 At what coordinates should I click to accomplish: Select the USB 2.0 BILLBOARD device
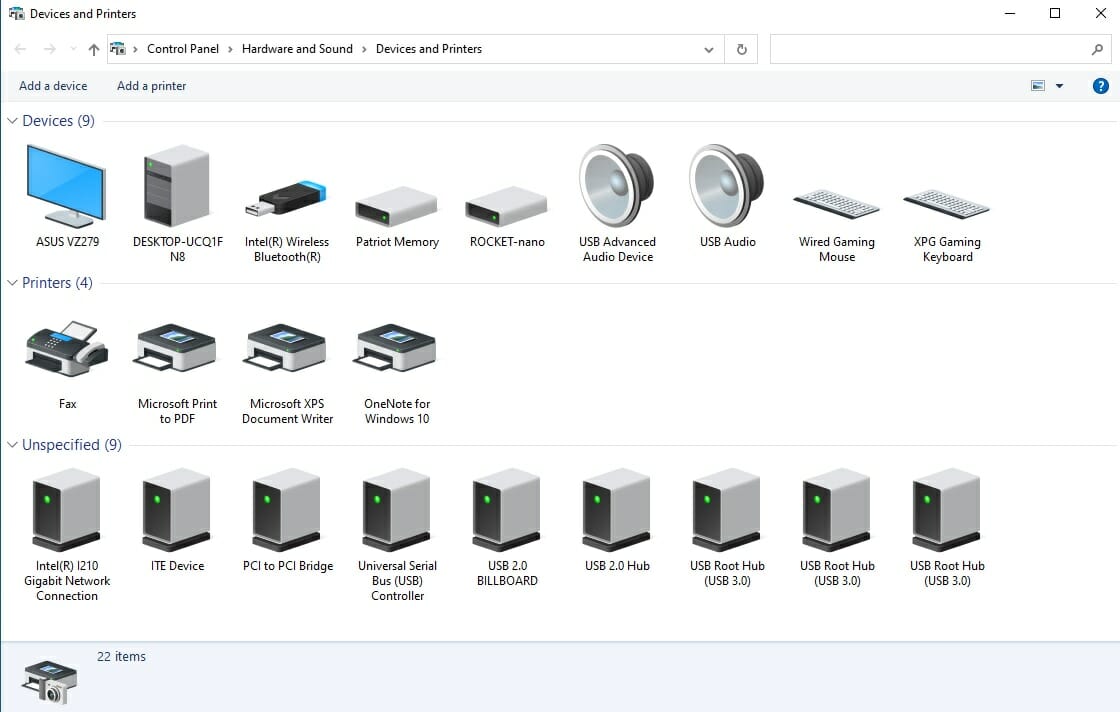(506, 510)
